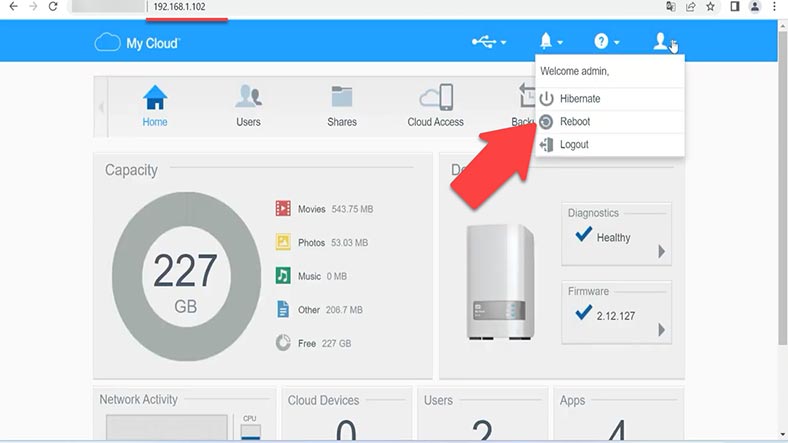The height and width of the screenshot is (443, 788).
Task: Select Logout from user menu
Action: pyautogui.click(x=610, y=145)
